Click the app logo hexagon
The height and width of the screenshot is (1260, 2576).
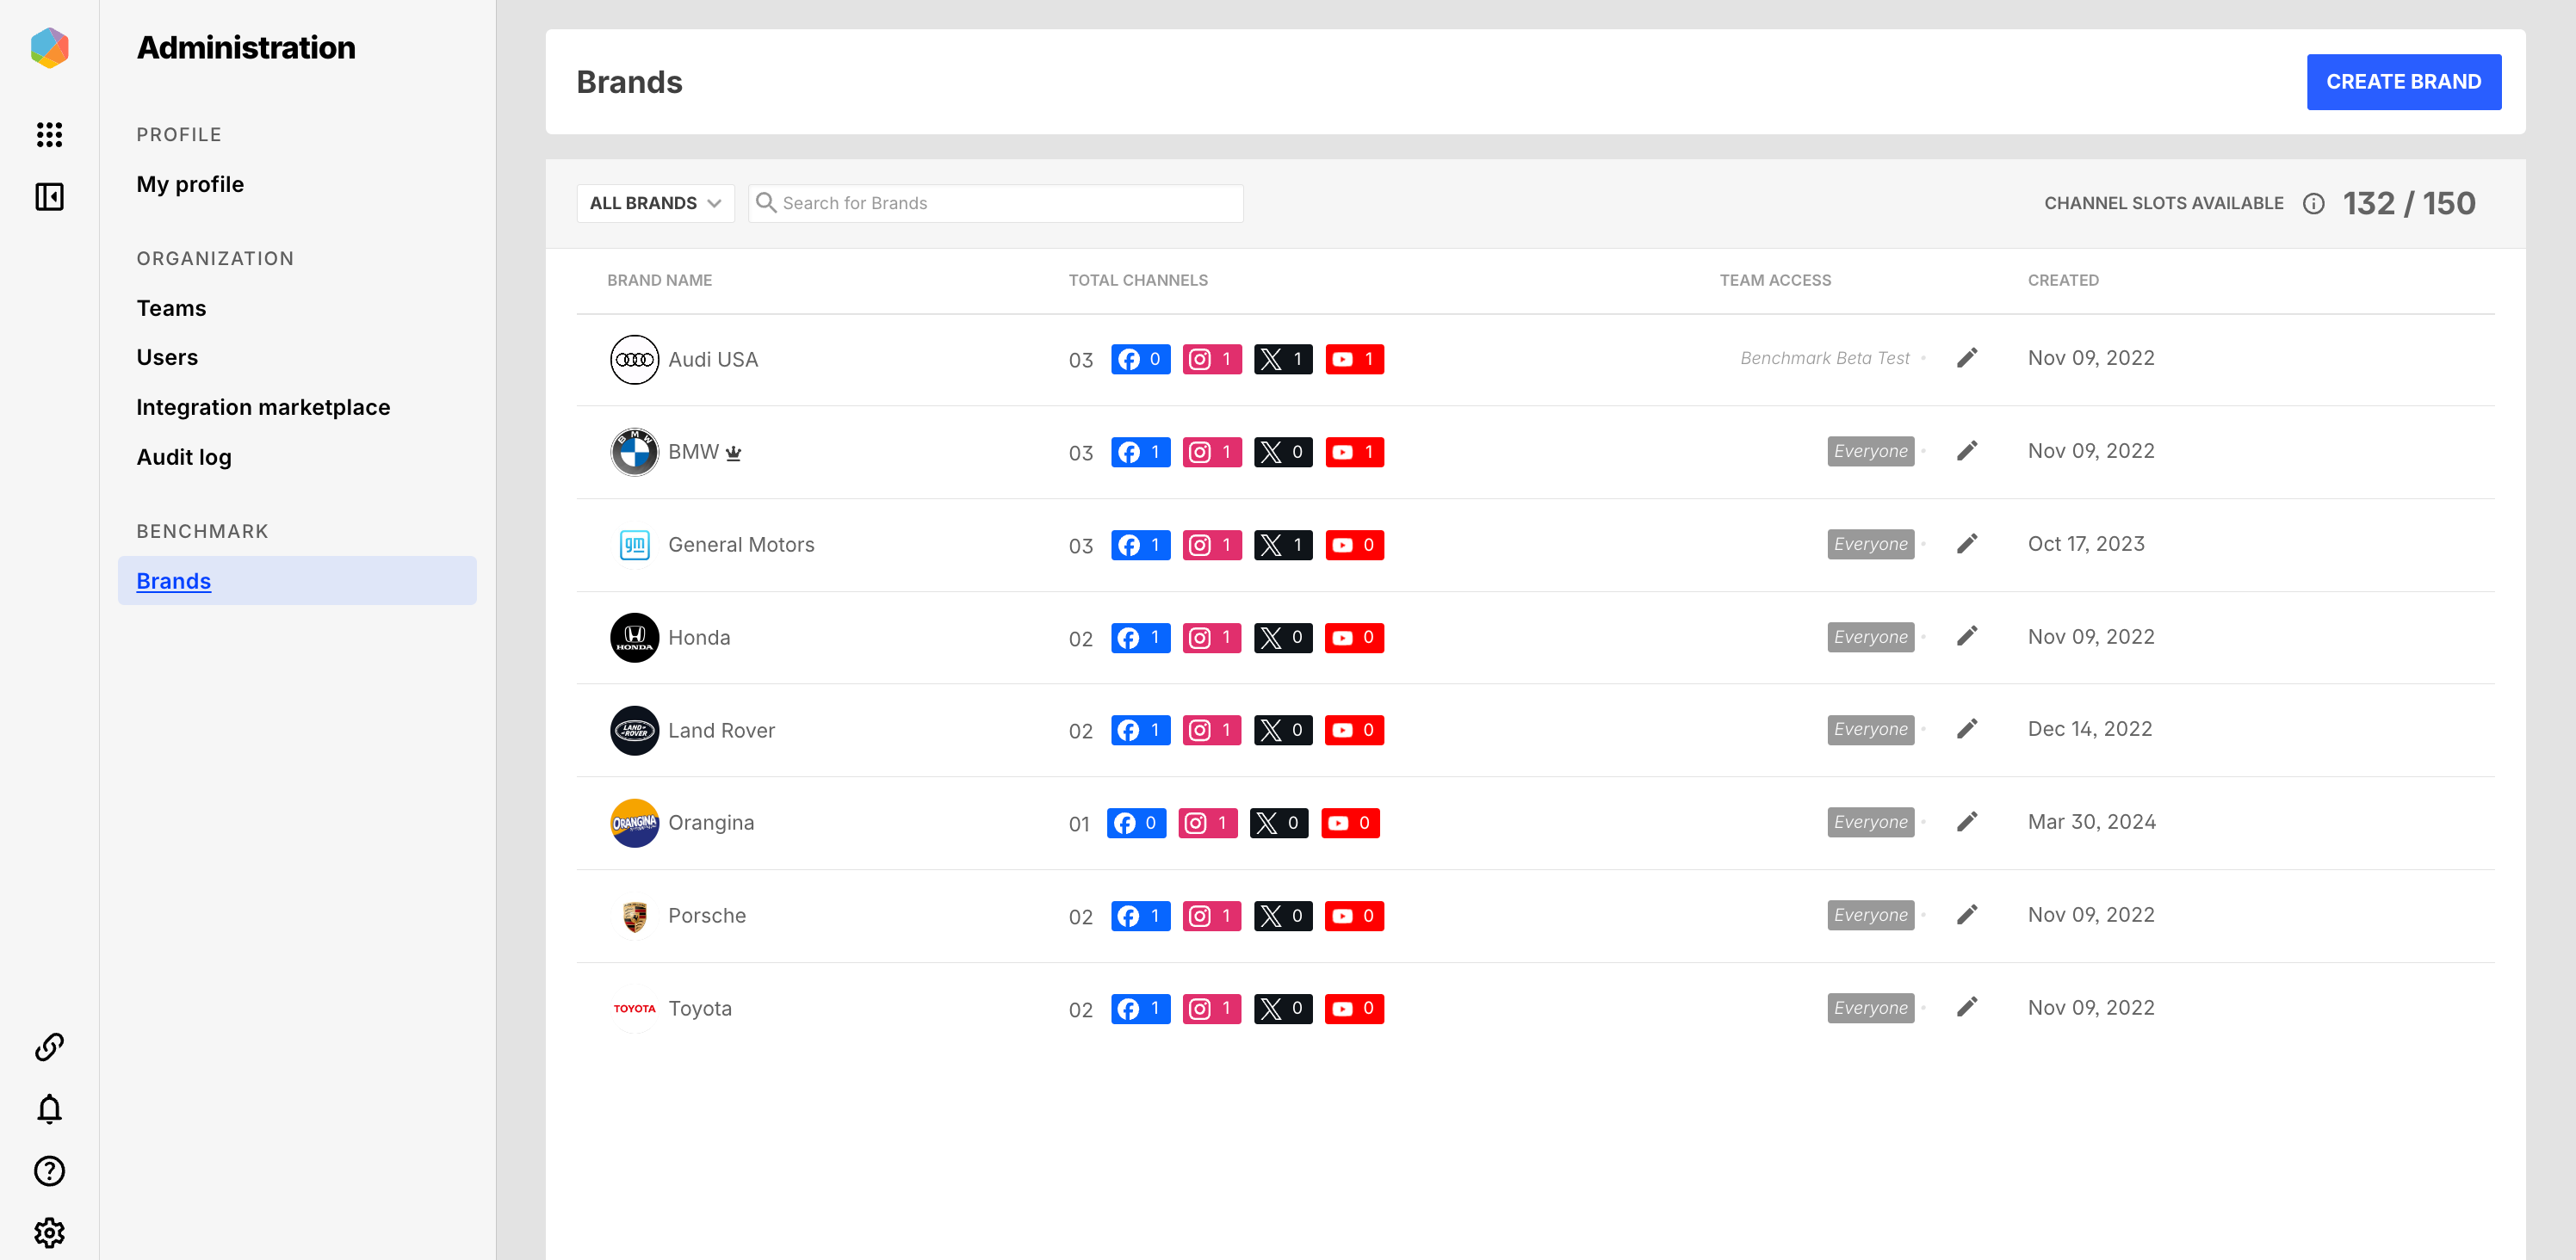pos(49,47)
